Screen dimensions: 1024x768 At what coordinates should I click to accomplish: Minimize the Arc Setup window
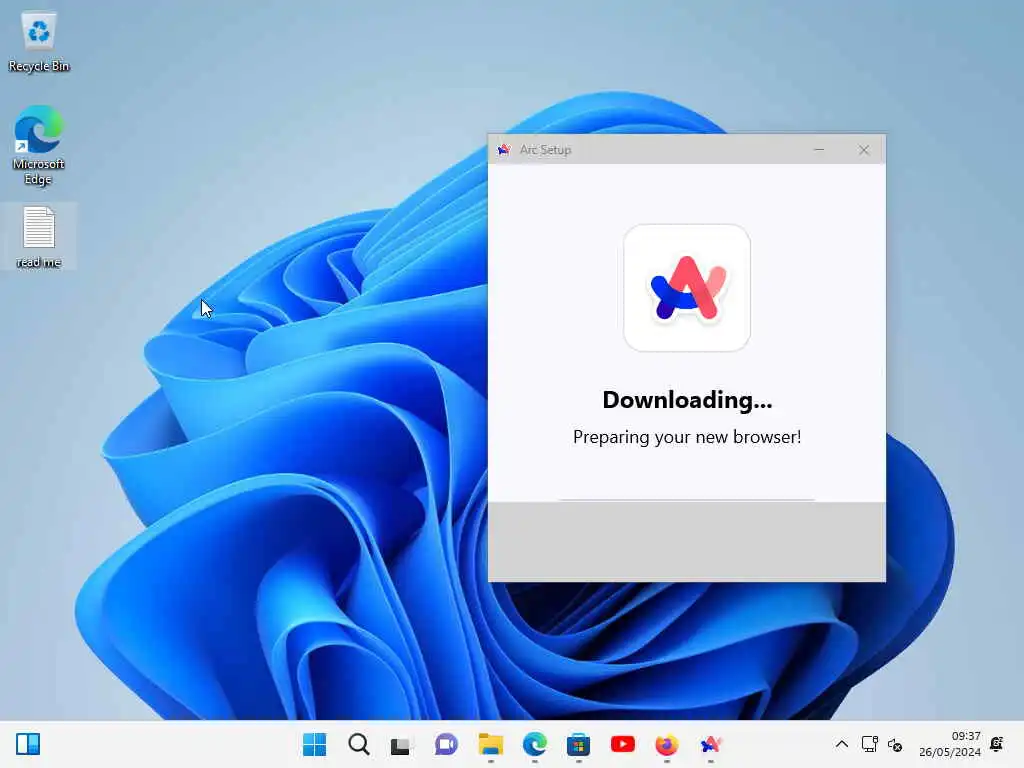(x=819, y=150)
